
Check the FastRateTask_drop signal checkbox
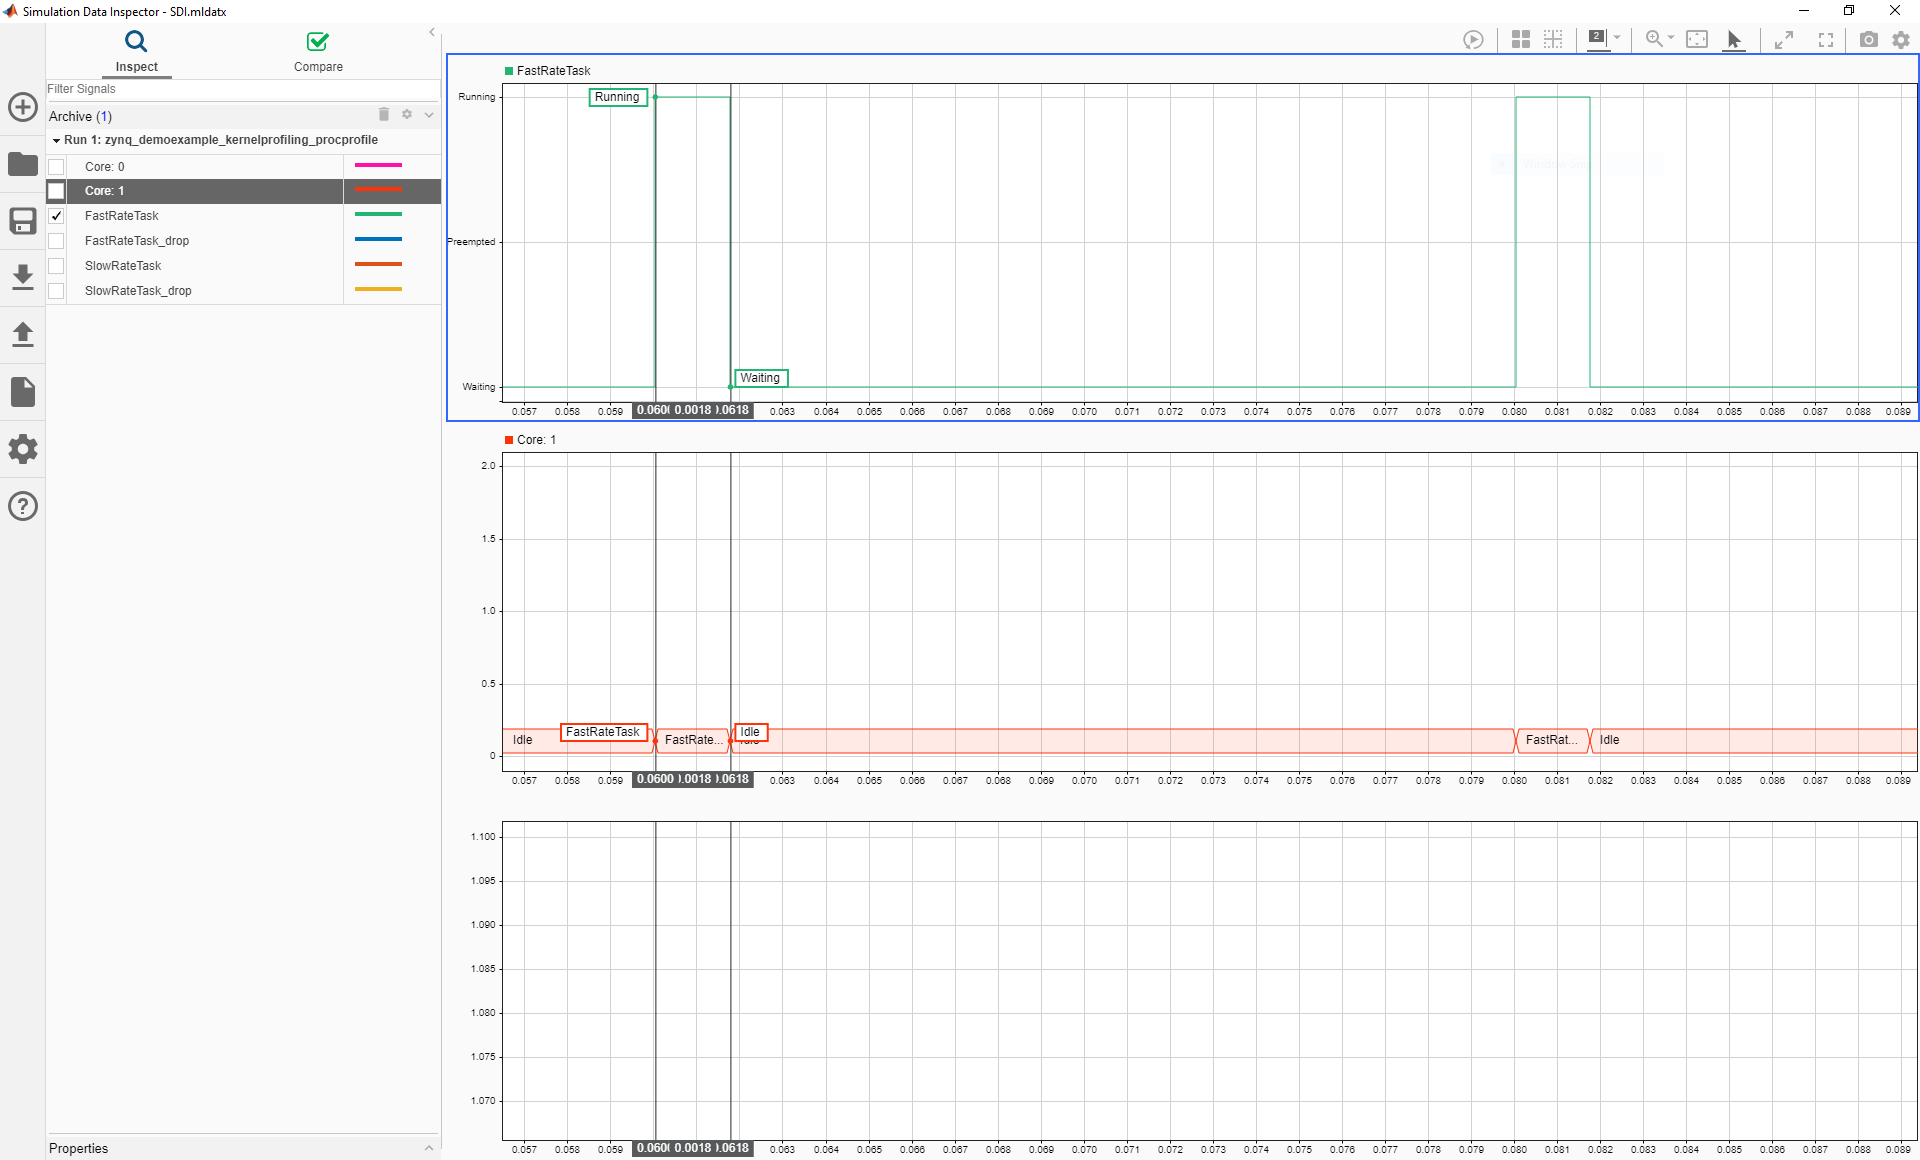pos(56,241)
